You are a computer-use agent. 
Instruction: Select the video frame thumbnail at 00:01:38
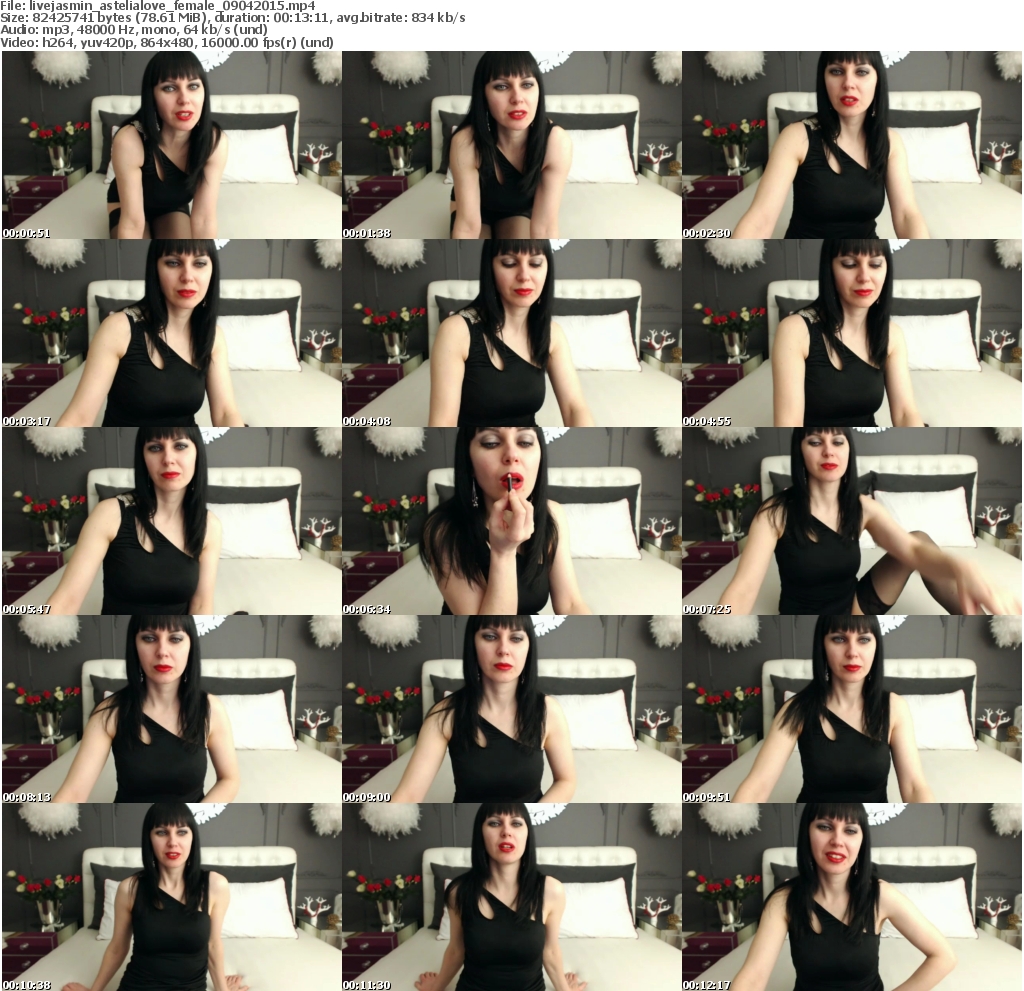point(512,145)
